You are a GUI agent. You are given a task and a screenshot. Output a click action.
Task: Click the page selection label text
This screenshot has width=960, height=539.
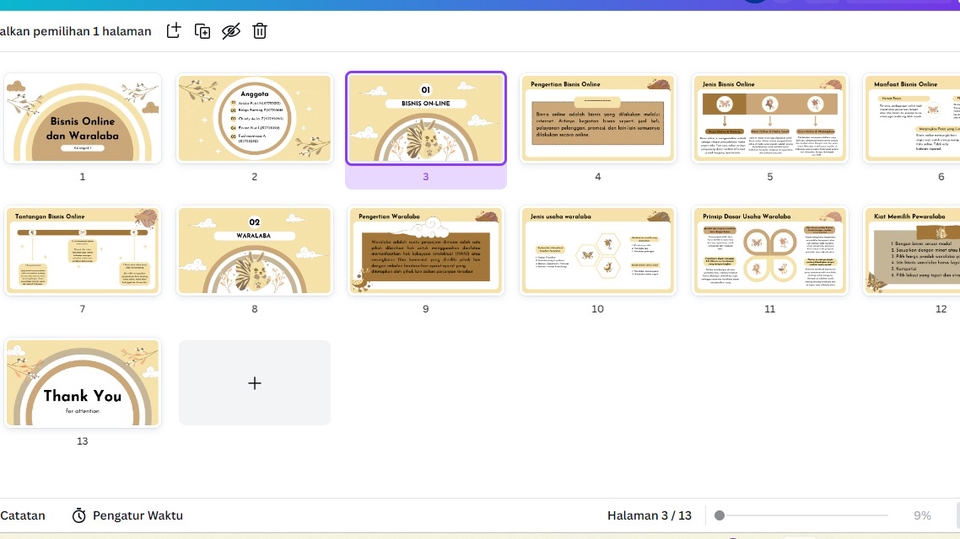(75, 31)
